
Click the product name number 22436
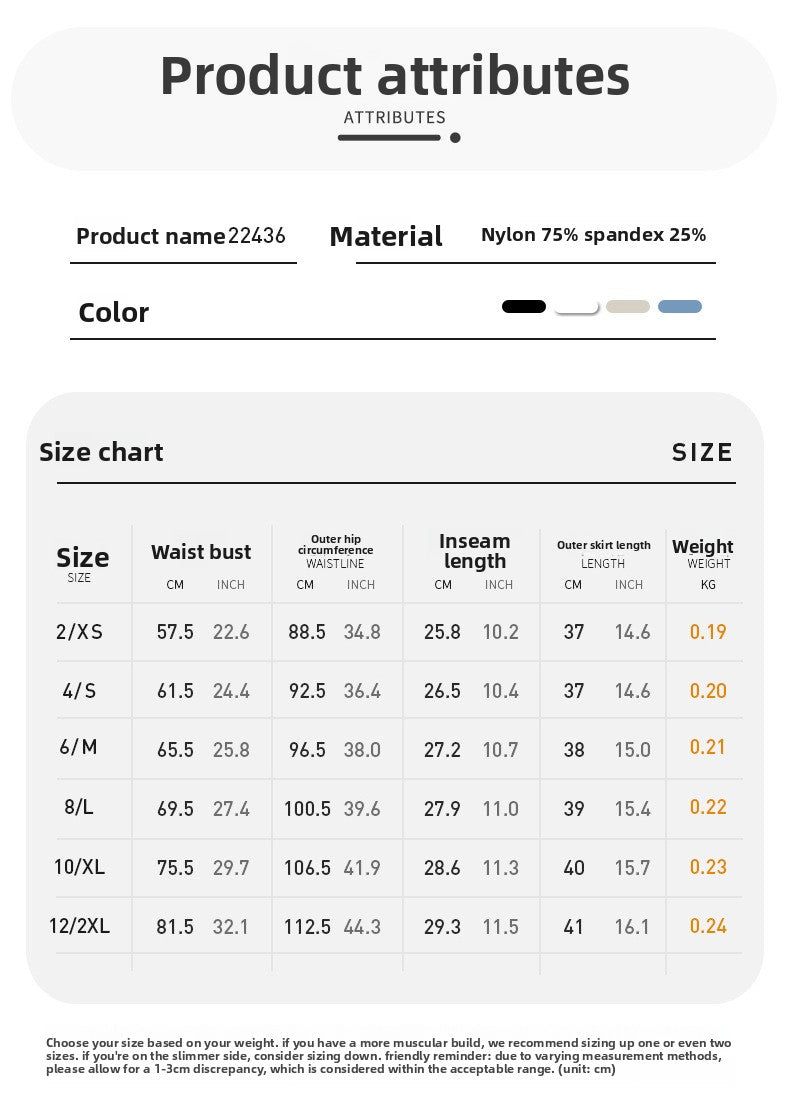[x=257, y=236]
